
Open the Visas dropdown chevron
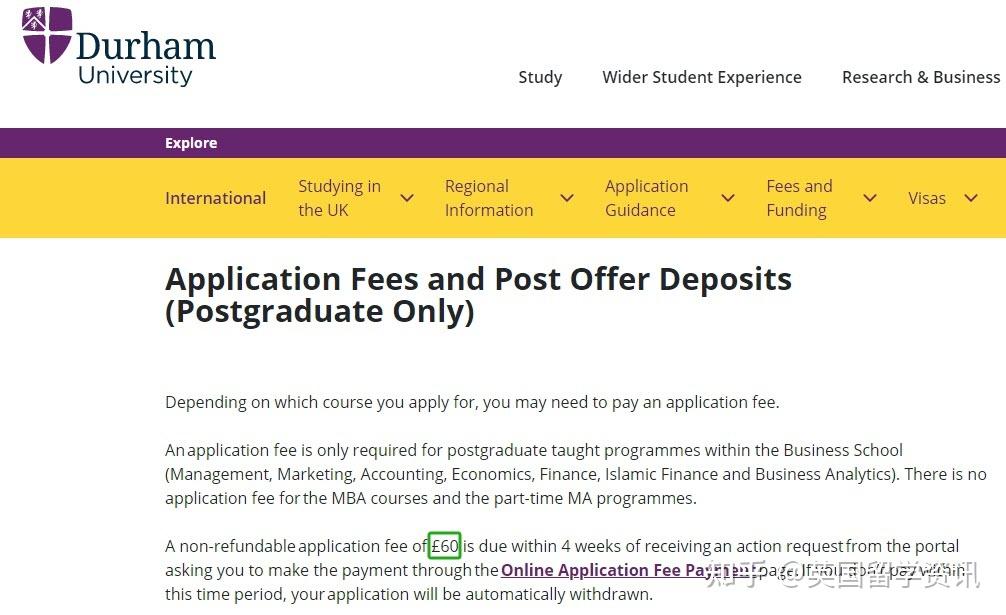pyautogui.click(x=971, y=198)
